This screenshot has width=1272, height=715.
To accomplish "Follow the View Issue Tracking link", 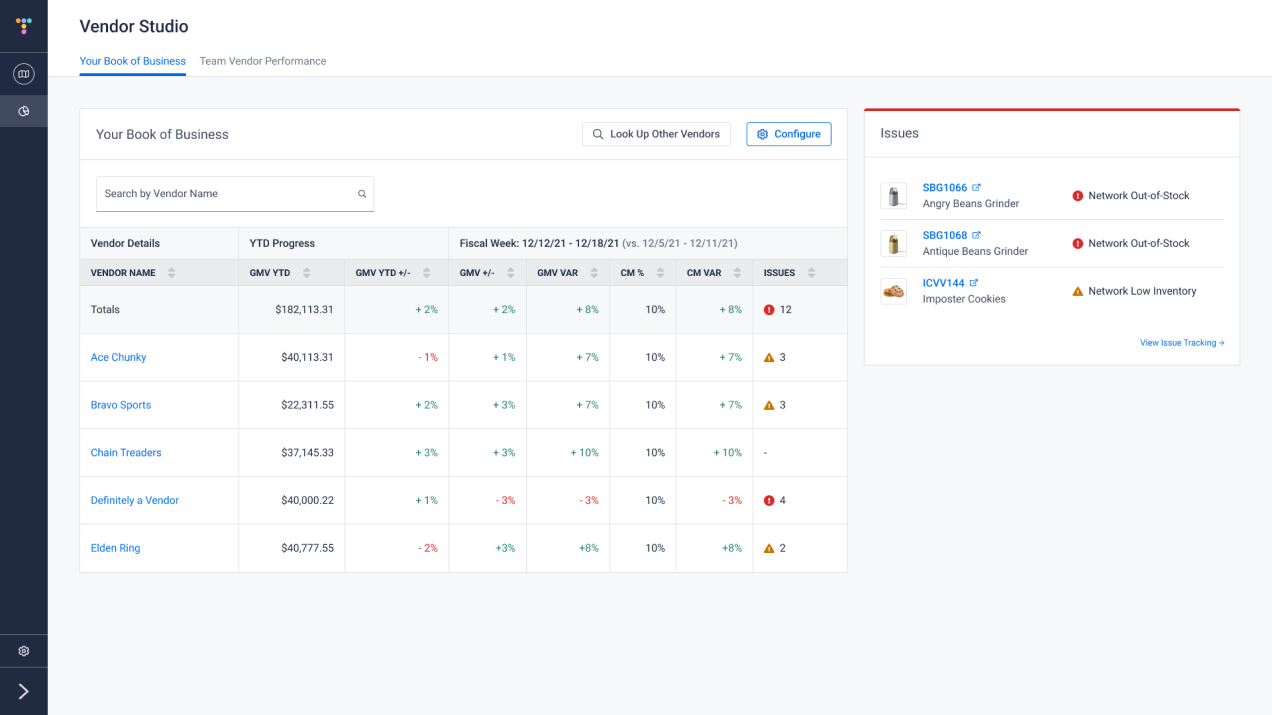I will (x=1180, y=342).
